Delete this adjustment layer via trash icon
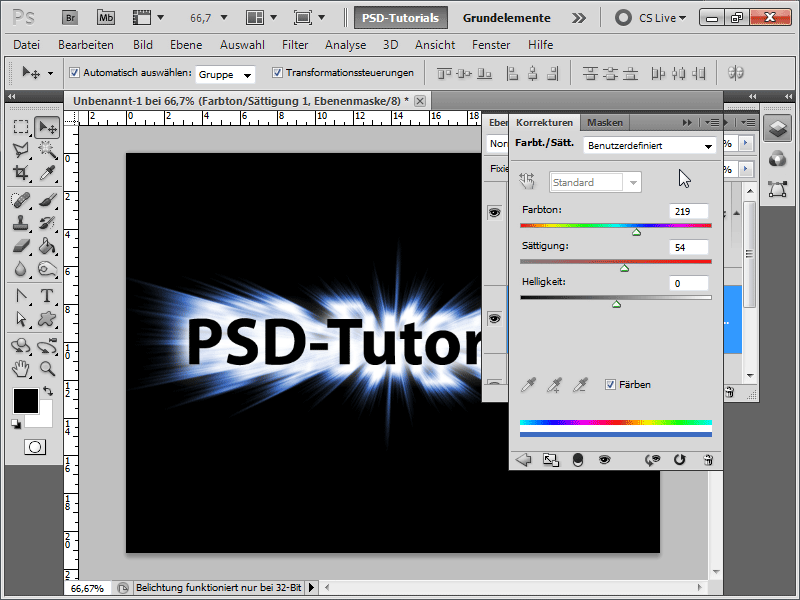Screen dimensions: 800x600 [708, 460]
